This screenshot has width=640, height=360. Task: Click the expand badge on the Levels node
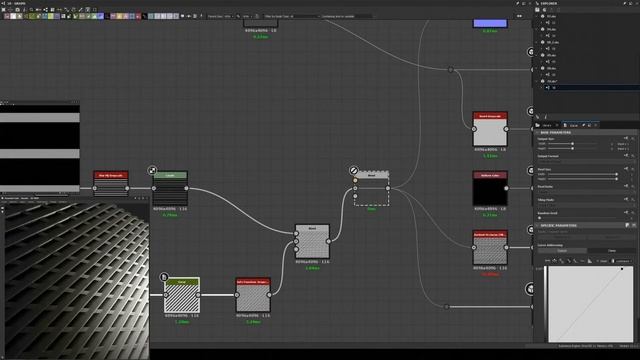pos(152,170)
